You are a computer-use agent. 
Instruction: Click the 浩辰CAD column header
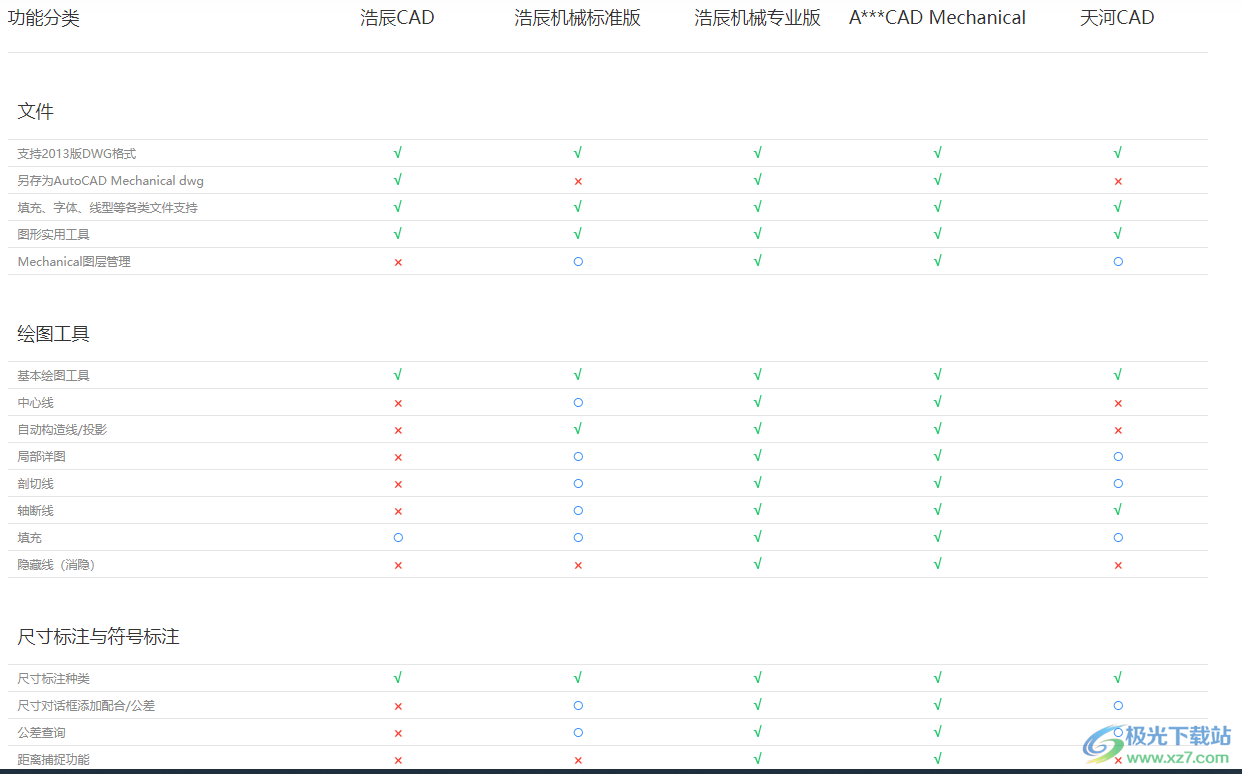coord(398,18)
